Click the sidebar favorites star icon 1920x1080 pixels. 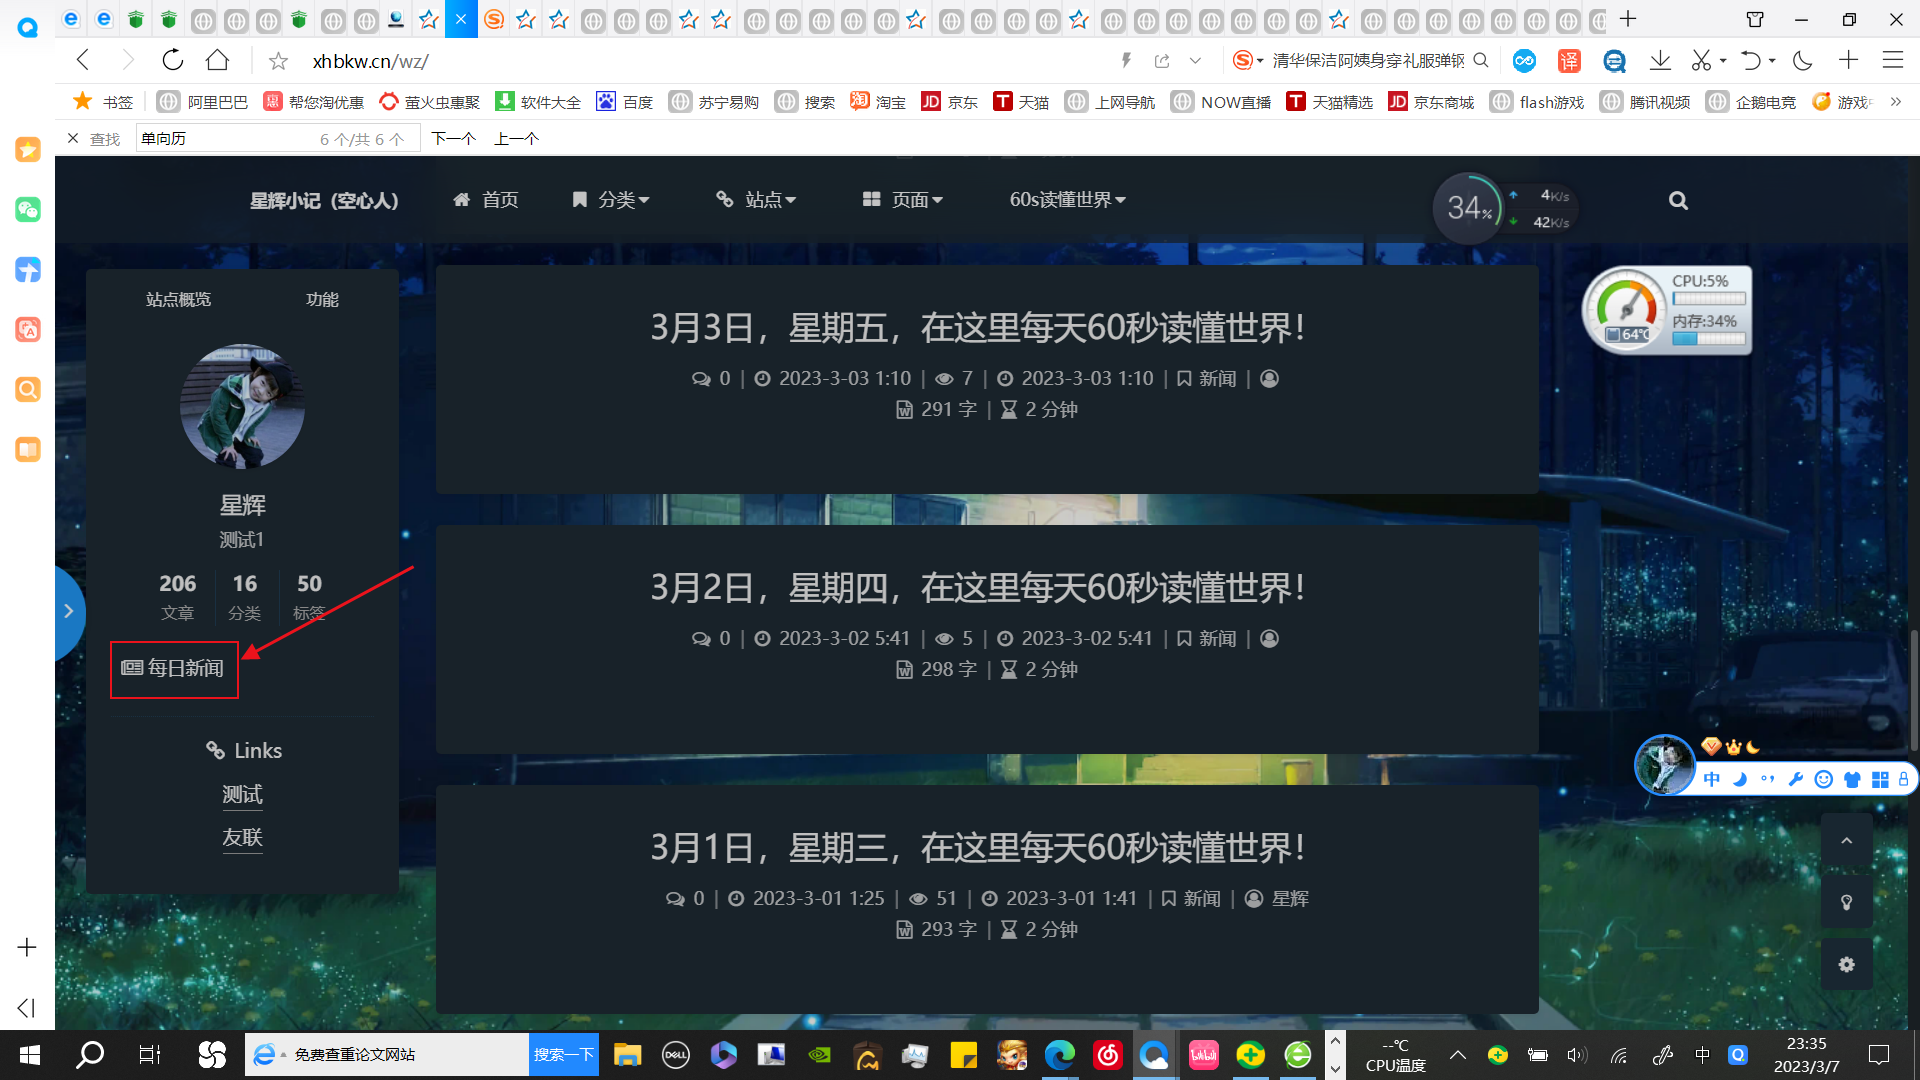click(x=27, y=150)
